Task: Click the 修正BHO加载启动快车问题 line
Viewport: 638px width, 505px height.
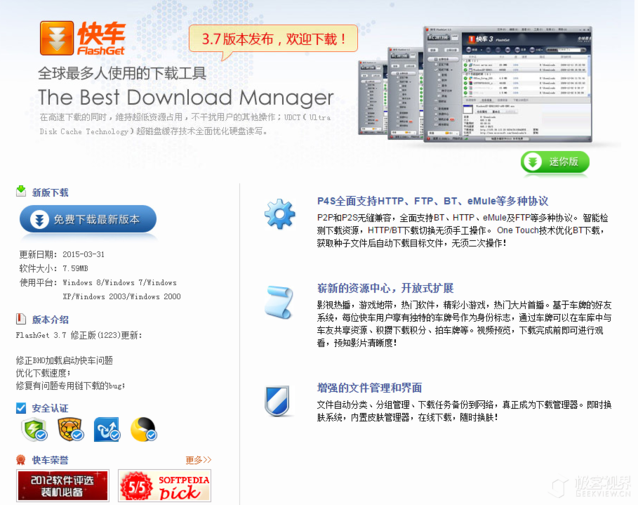Action: point(64,361)
